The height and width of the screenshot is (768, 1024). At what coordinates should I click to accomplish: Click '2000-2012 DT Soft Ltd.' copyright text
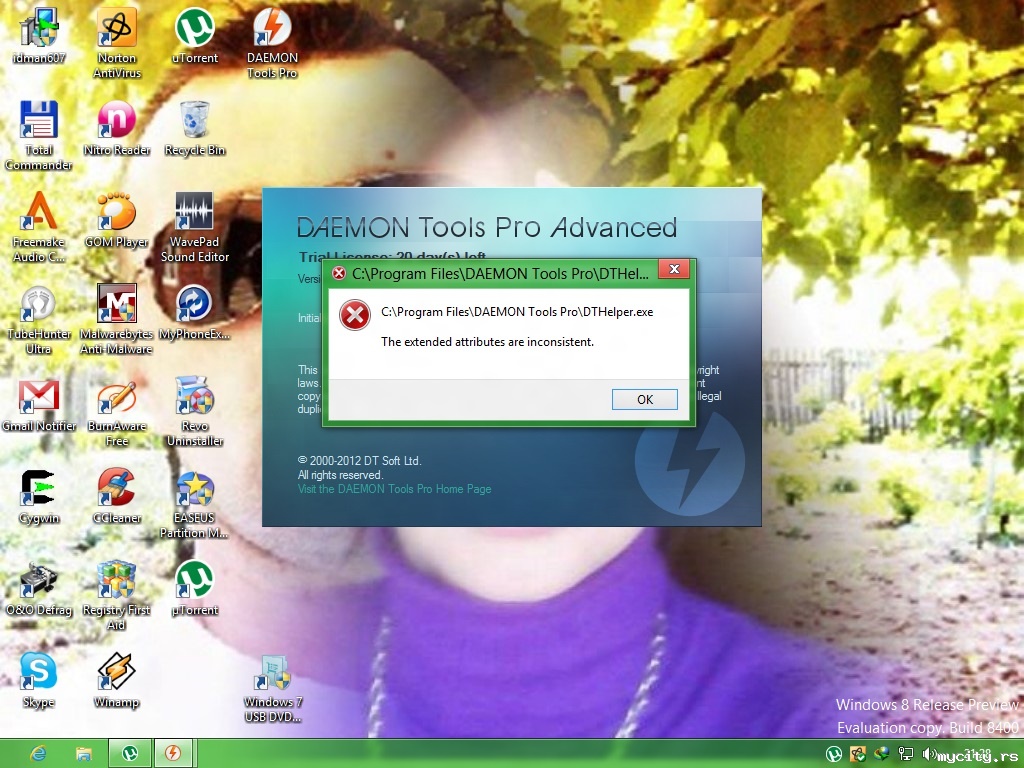click(x=360, y=460)
